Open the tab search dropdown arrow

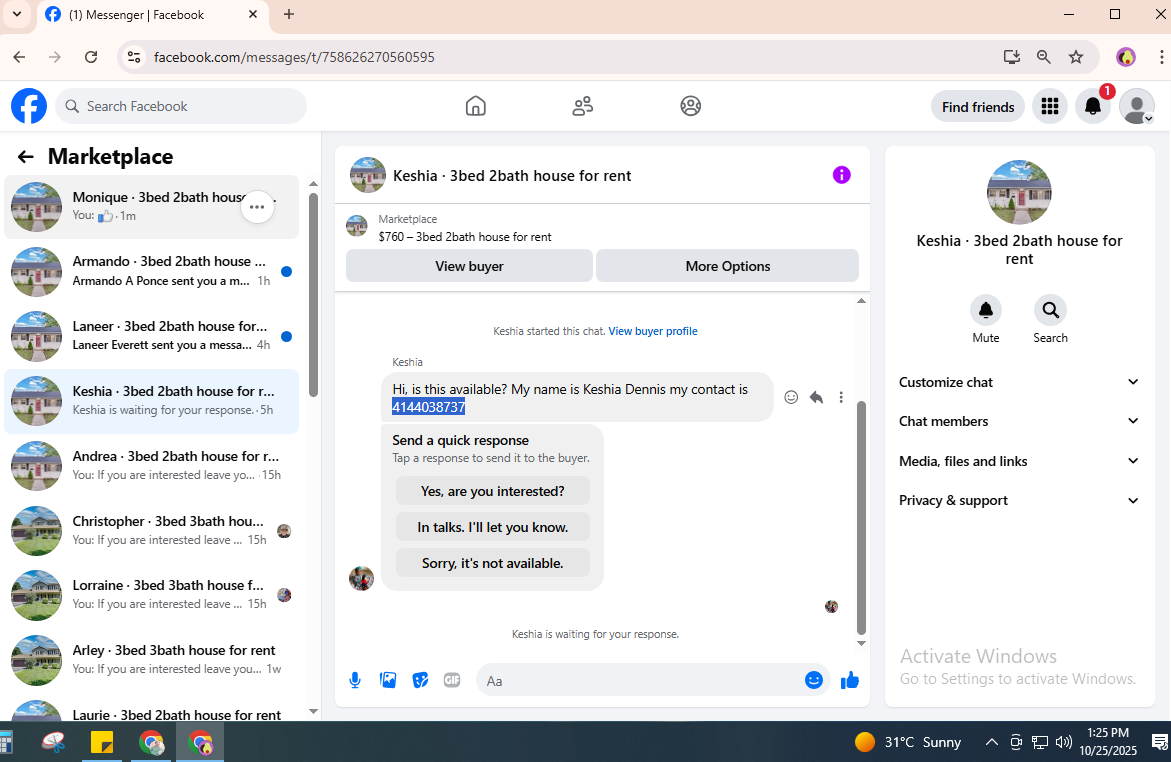pos(16,14)
